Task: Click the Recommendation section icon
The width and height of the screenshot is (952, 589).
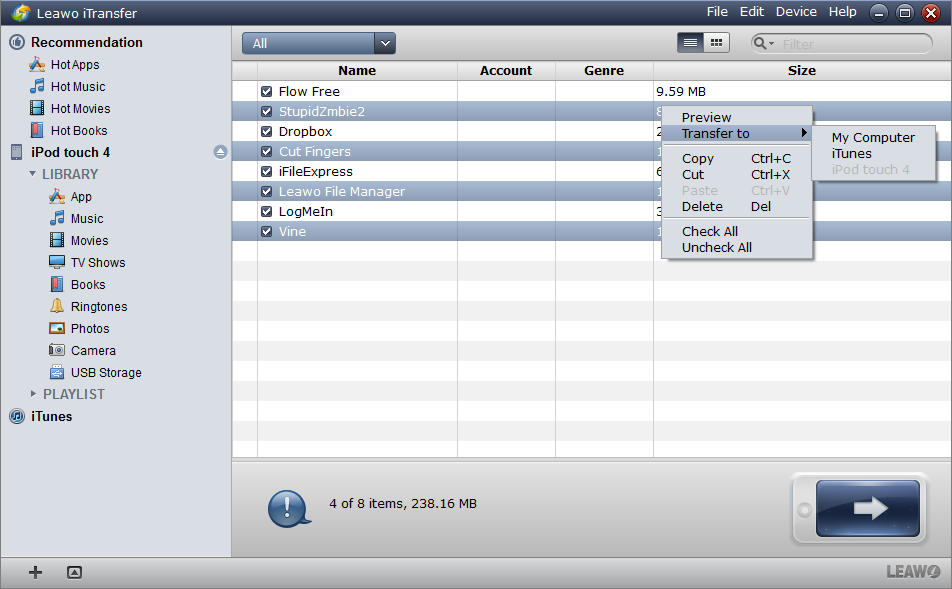Action: (17, 42)
